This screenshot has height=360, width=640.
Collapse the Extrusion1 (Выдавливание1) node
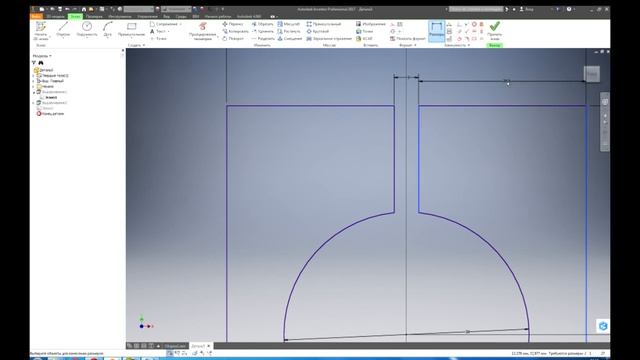pyautogui.click(x=33, y=92)
